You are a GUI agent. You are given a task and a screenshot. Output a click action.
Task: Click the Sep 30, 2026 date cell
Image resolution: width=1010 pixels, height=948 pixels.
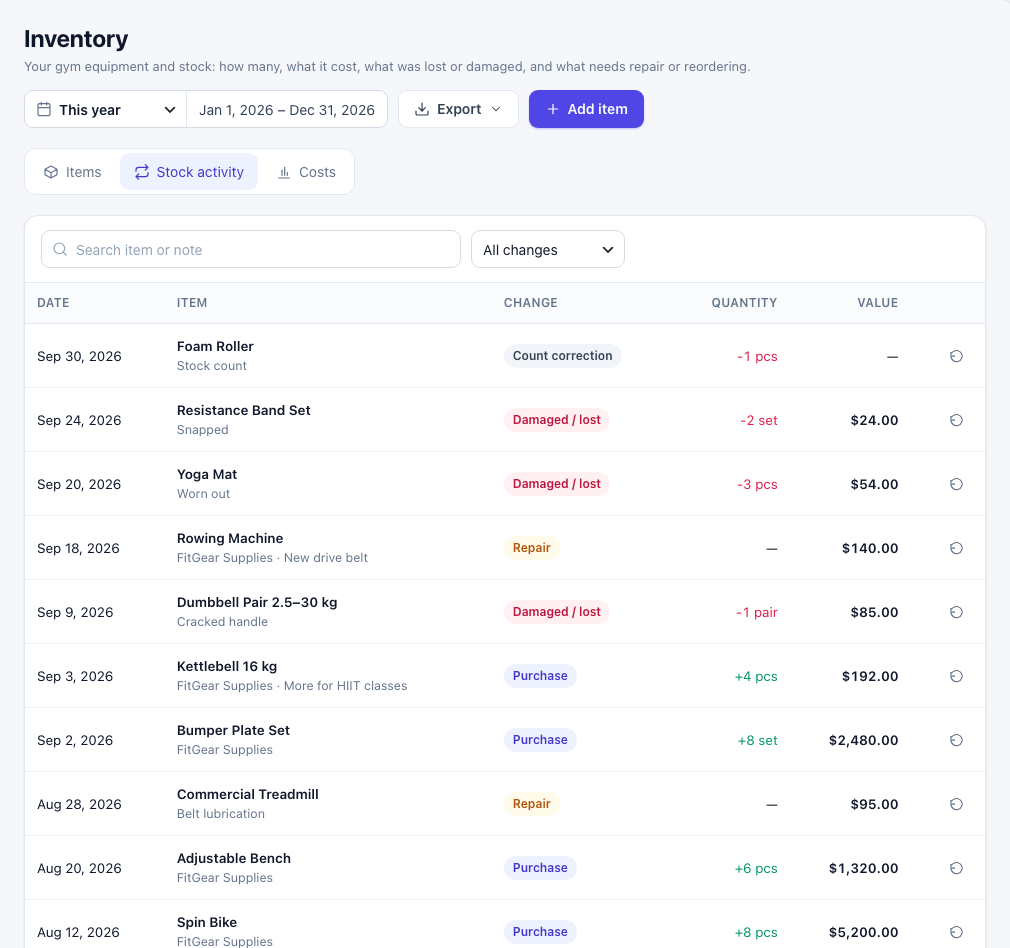coord(79,356)
